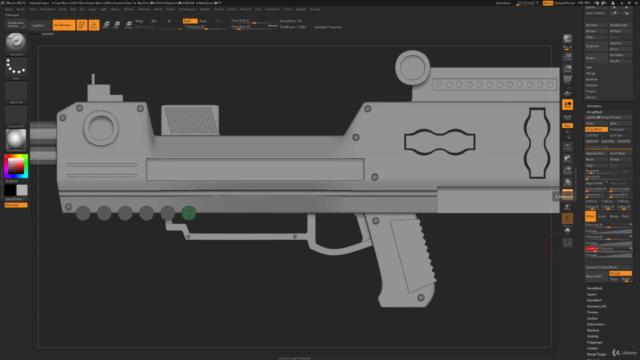Viewport: 640px width, 360px height.
Task: Open the Zplugin menu
Action: coord(301,9)
